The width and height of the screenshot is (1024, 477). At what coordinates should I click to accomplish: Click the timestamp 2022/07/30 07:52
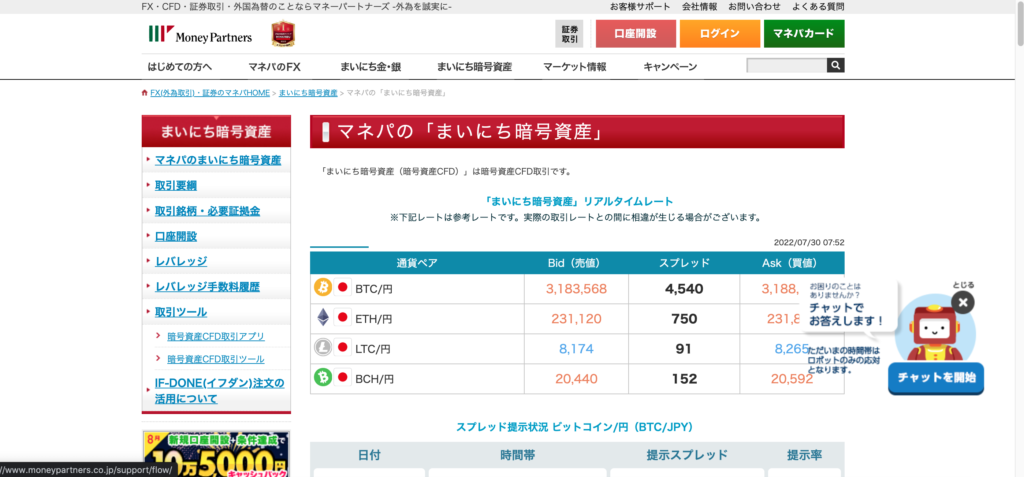tap(809, 242)
